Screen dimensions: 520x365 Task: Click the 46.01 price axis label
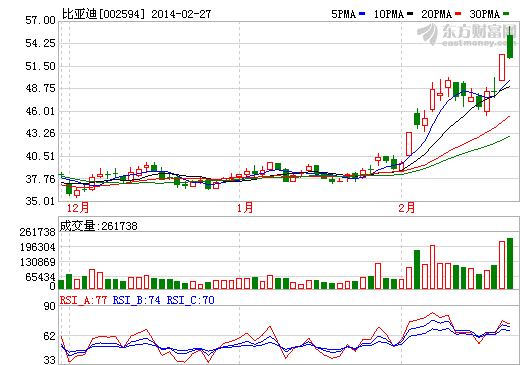[x=40, y=111]
